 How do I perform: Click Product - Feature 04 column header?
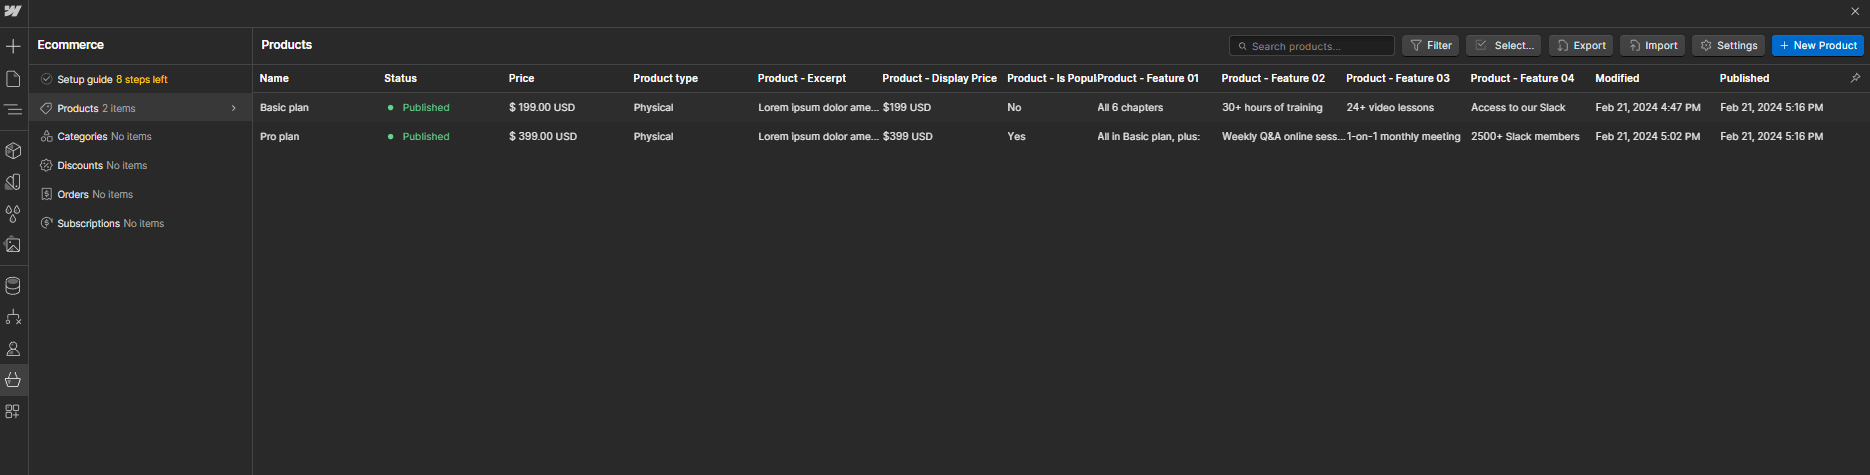[1522, 78]
